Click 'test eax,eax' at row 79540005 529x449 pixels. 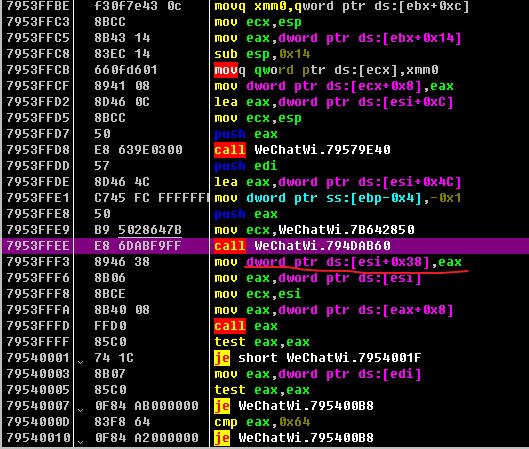pos(262,390)
